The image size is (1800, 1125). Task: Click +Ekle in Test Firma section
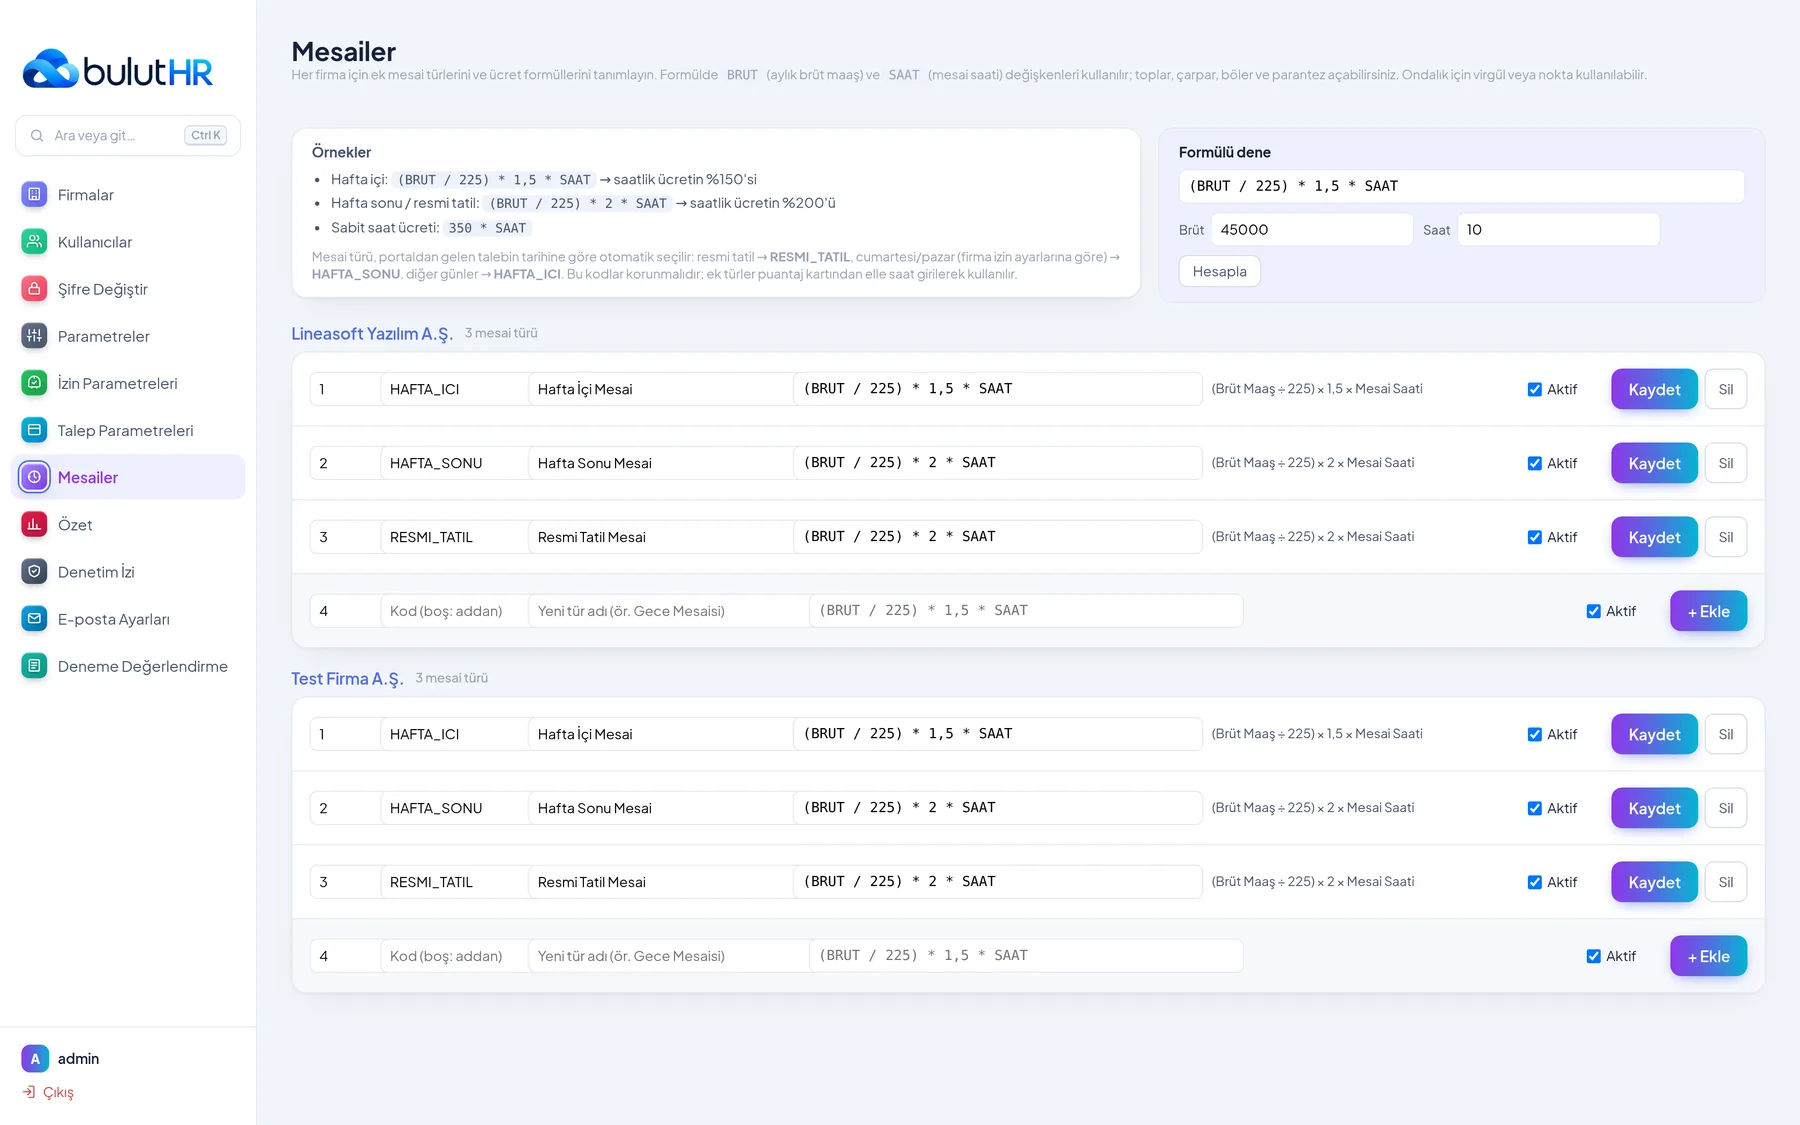(1708, 956)
